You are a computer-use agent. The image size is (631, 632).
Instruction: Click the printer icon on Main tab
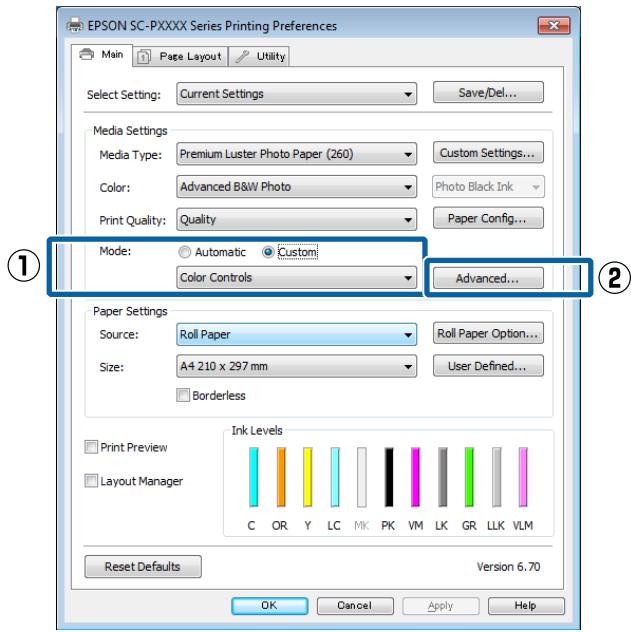click(86, 54)
